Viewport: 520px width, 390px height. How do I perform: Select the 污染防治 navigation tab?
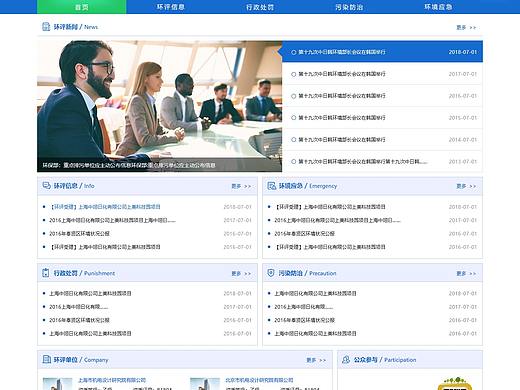pos(349,7)
